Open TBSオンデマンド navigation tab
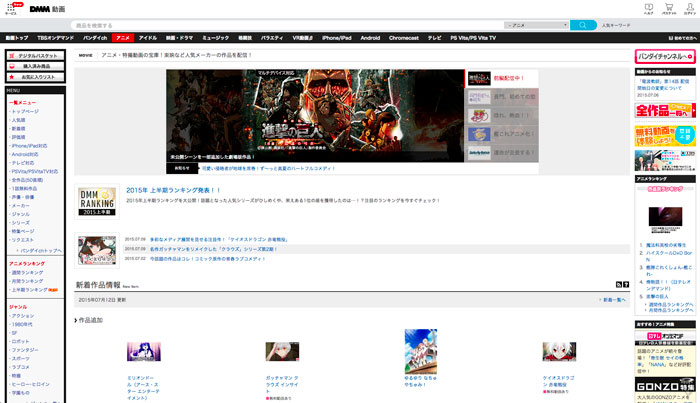700x403 pixels. point(56,38)
